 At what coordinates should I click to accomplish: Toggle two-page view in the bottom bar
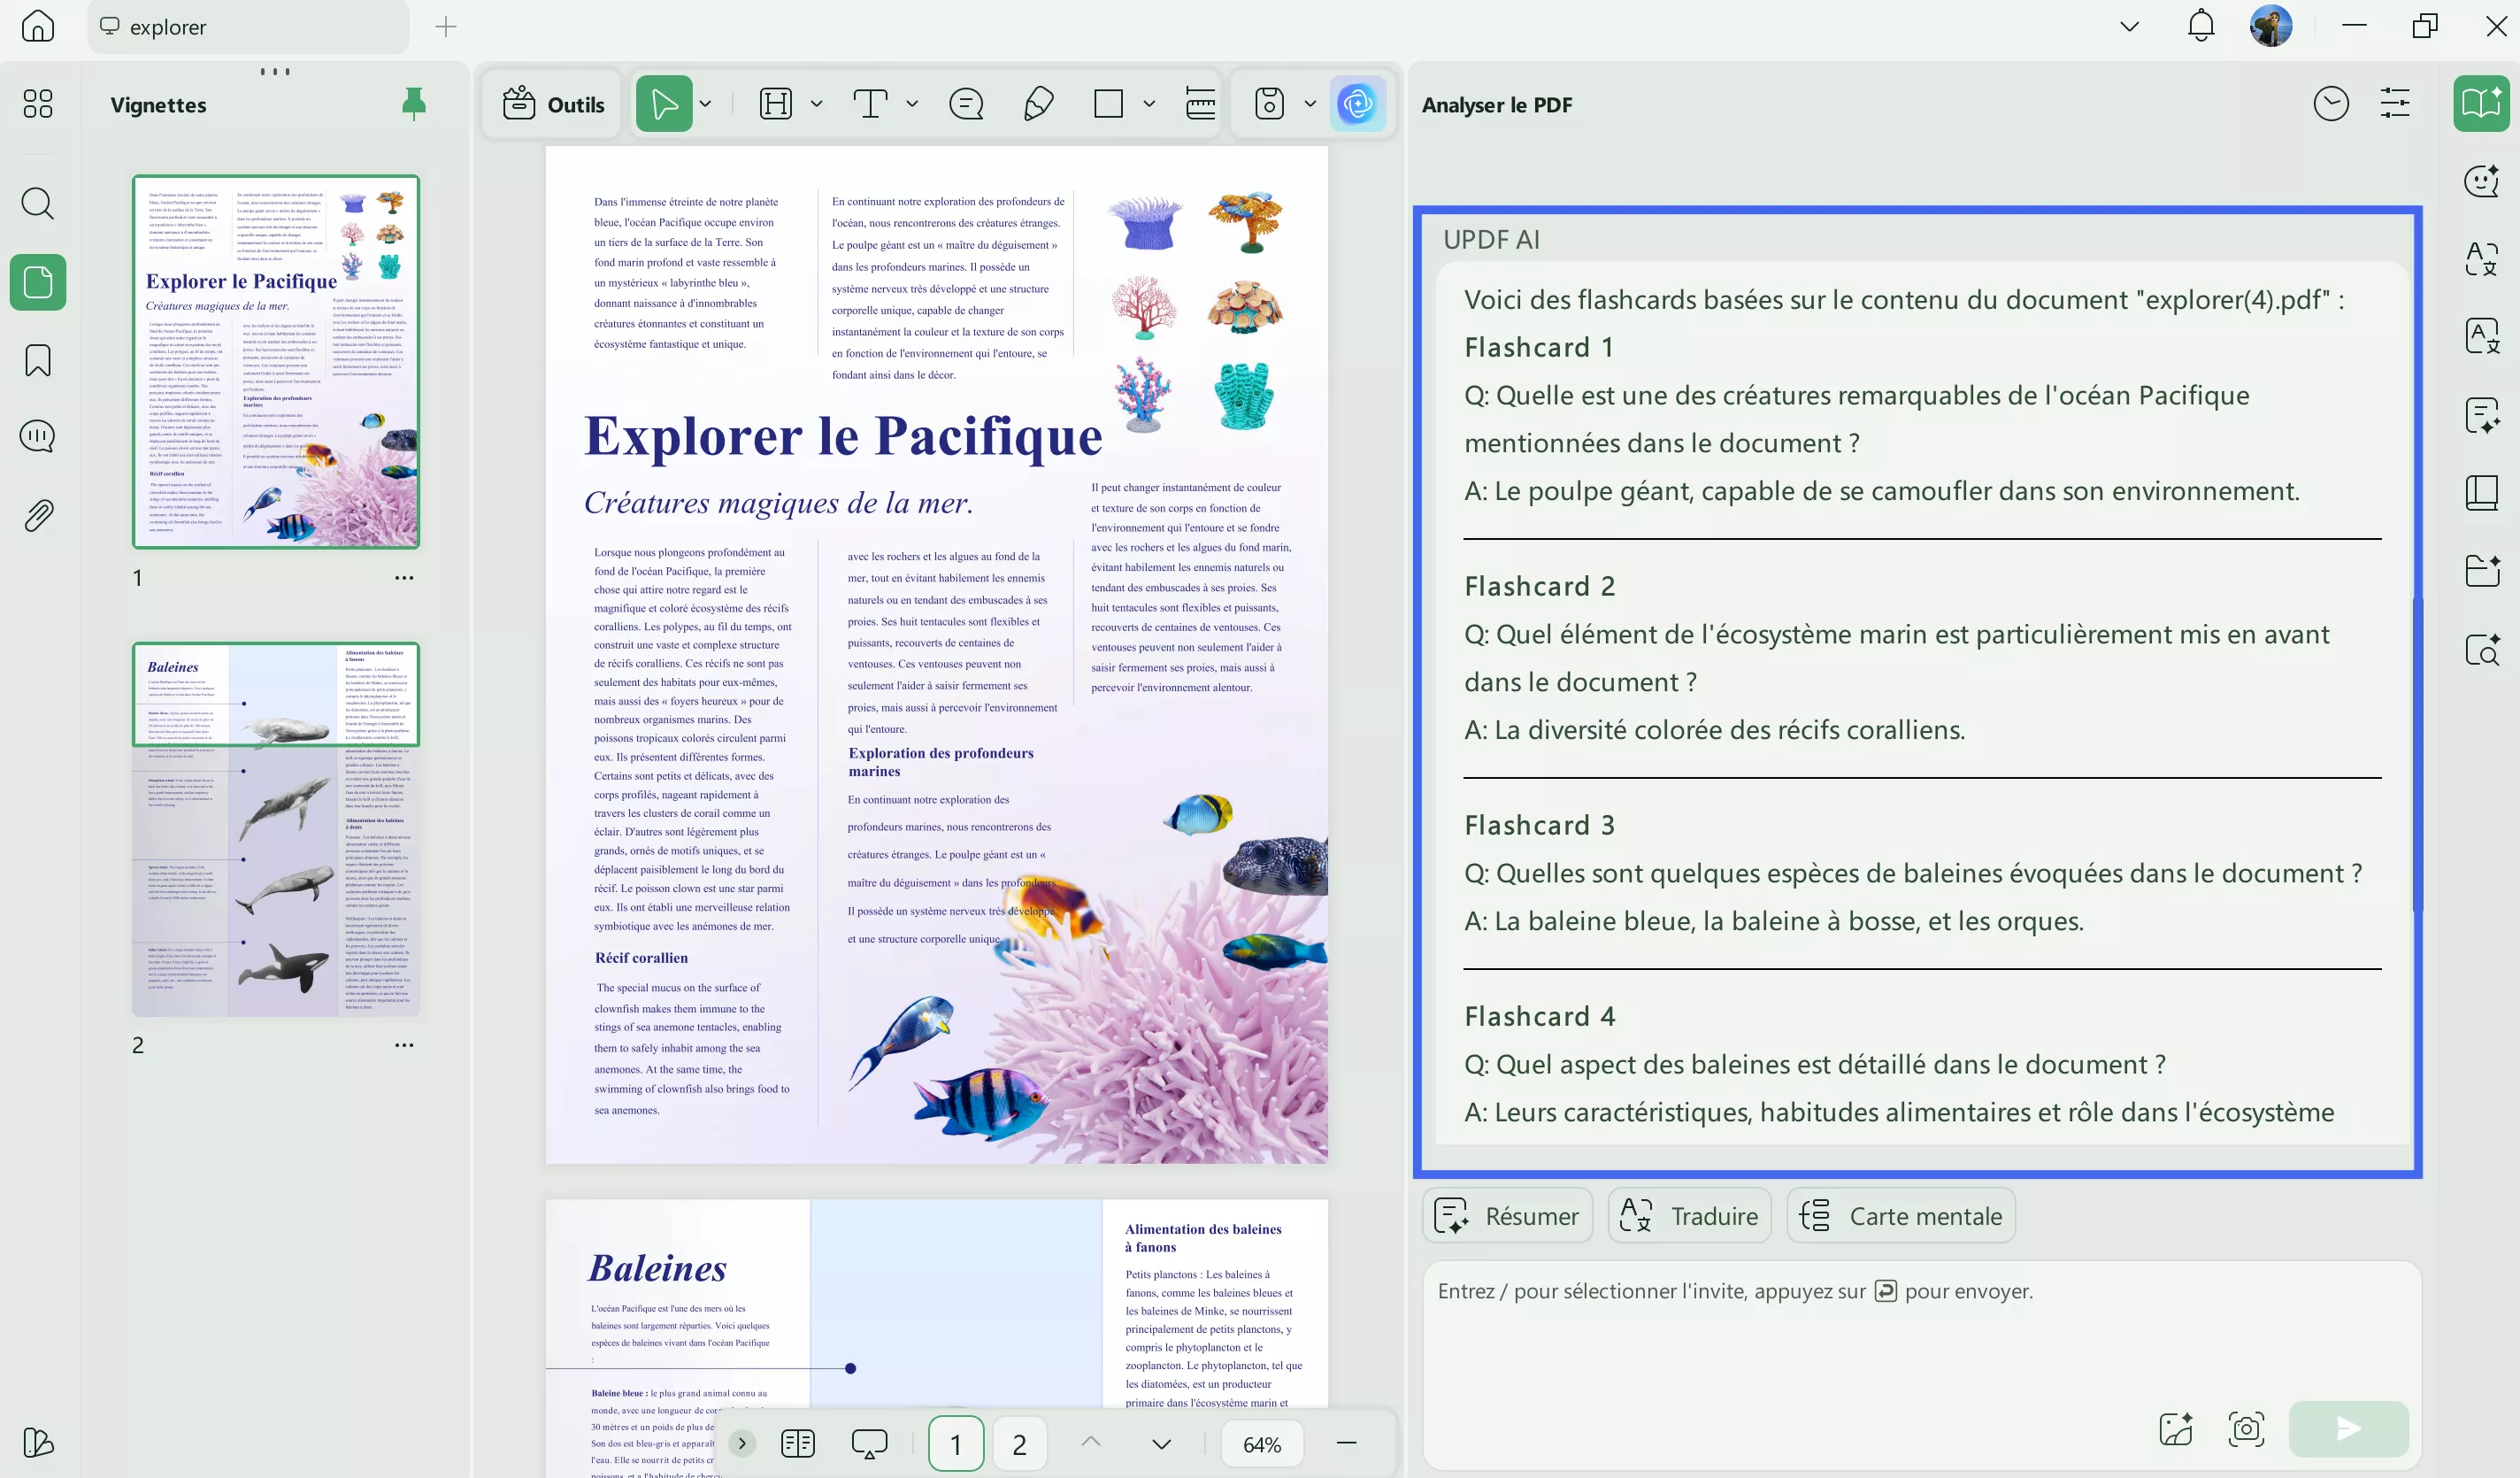click(797, 1443)
